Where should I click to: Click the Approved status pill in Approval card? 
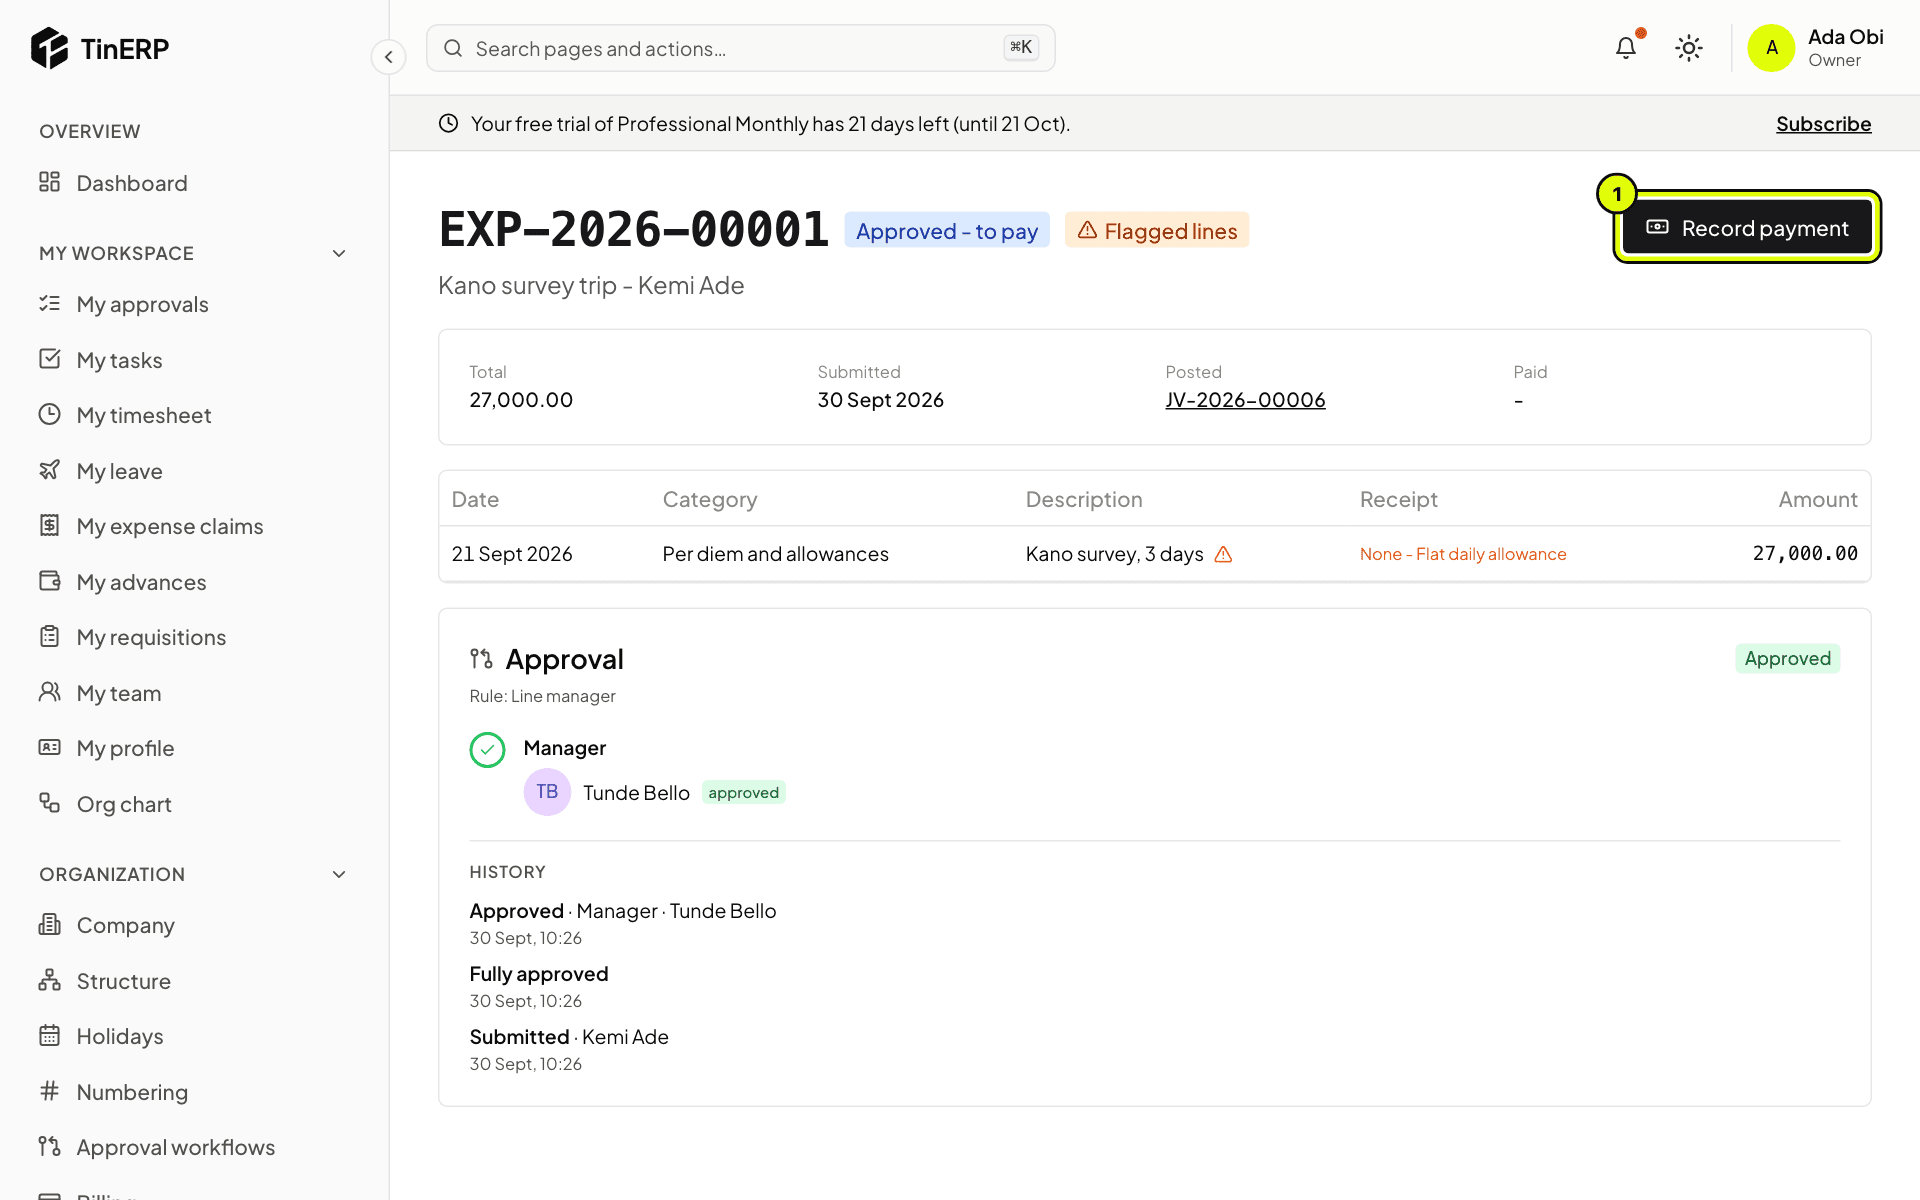tap(1787, 658)
